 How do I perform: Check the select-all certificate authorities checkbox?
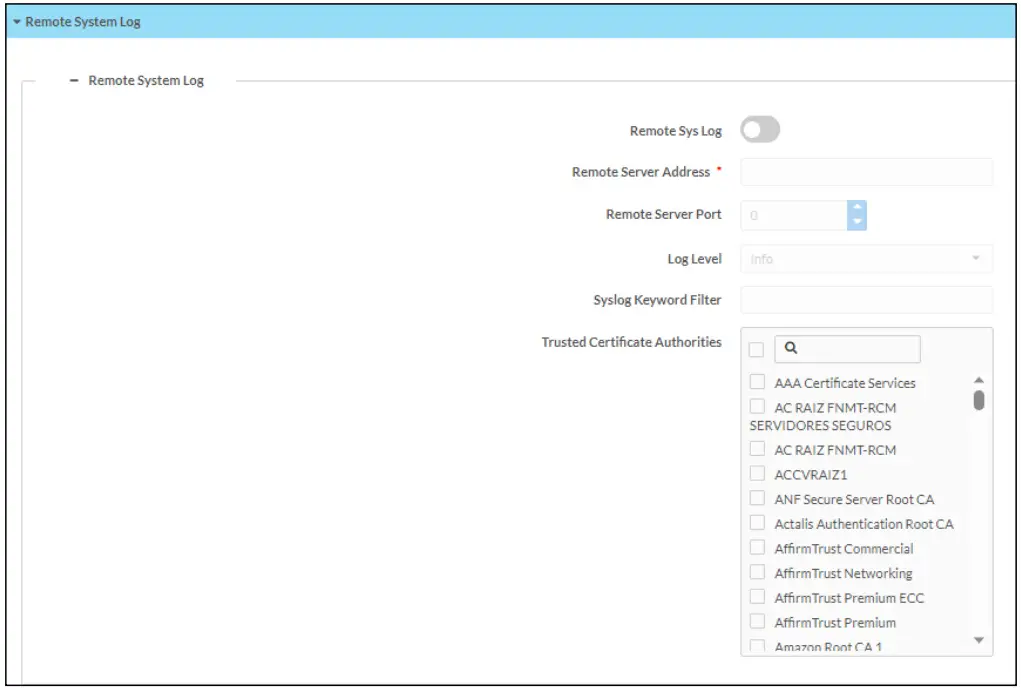[x=757, y=349]
